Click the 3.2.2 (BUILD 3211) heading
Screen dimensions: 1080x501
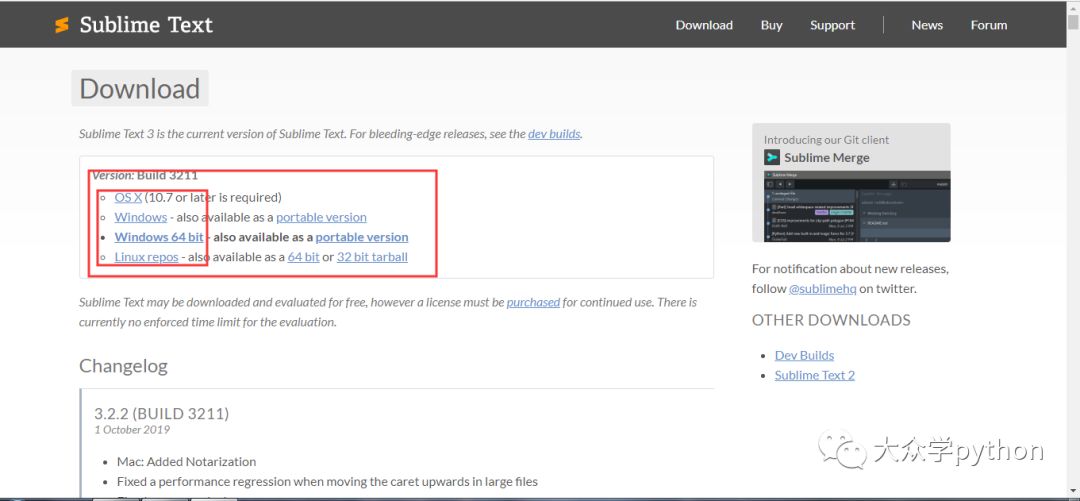coord(161,413)
